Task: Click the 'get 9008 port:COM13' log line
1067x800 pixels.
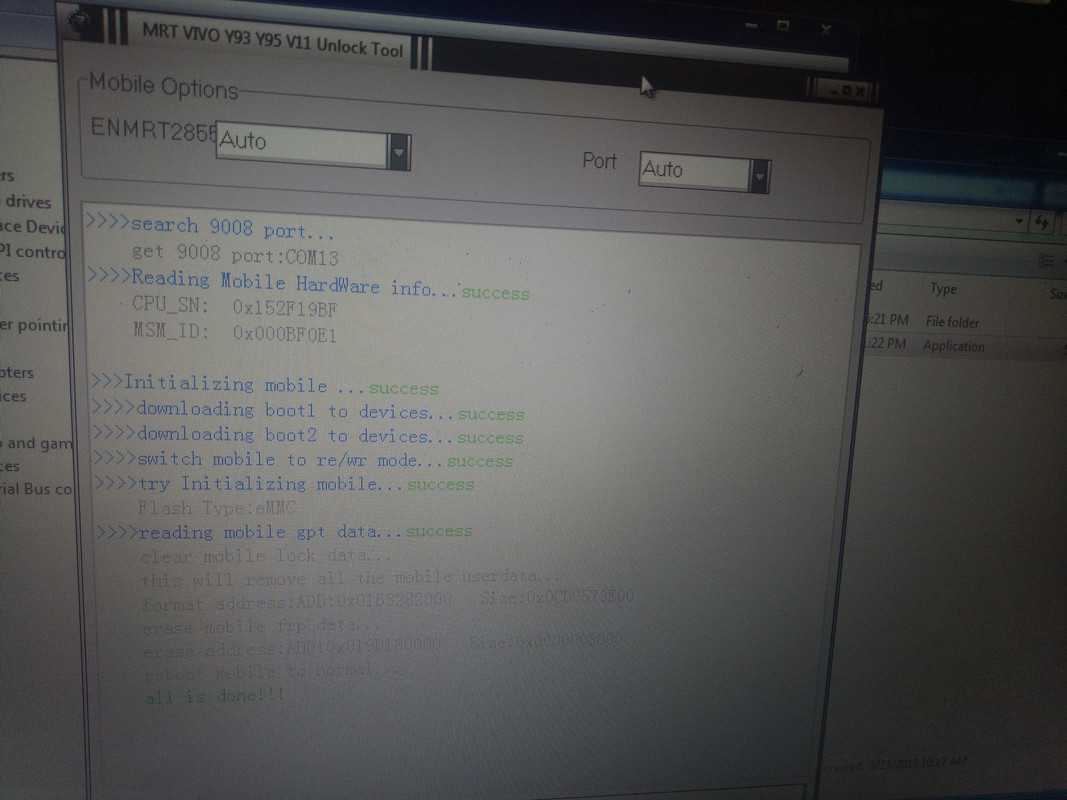Action: (235, 254)
